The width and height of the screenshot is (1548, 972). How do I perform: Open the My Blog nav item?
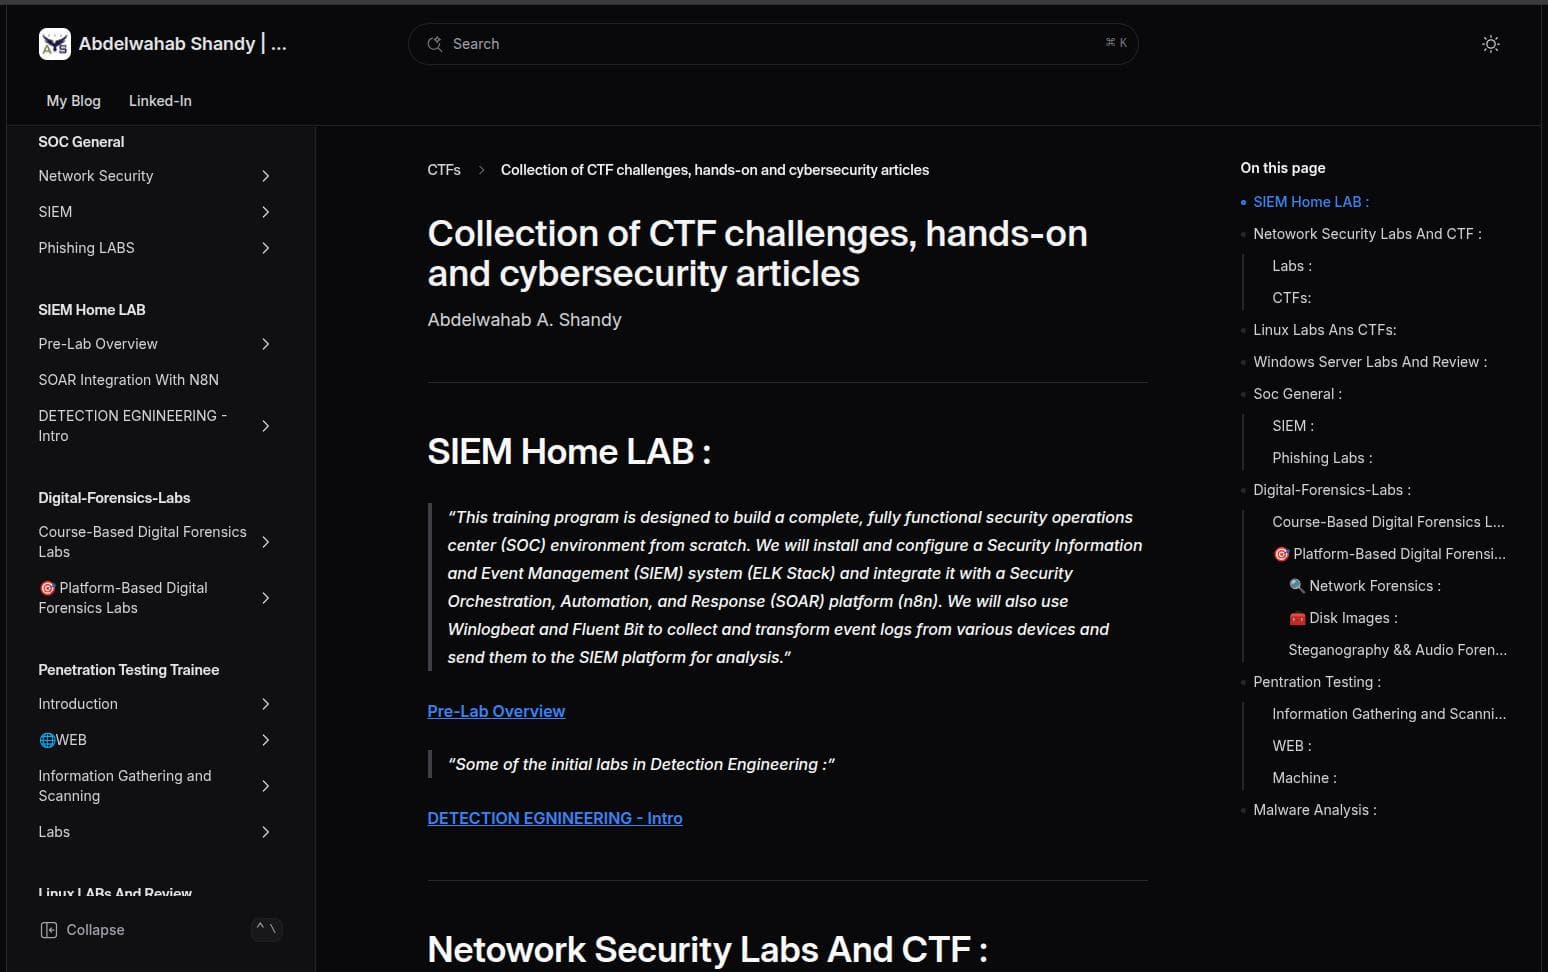(x=73, y=101)
